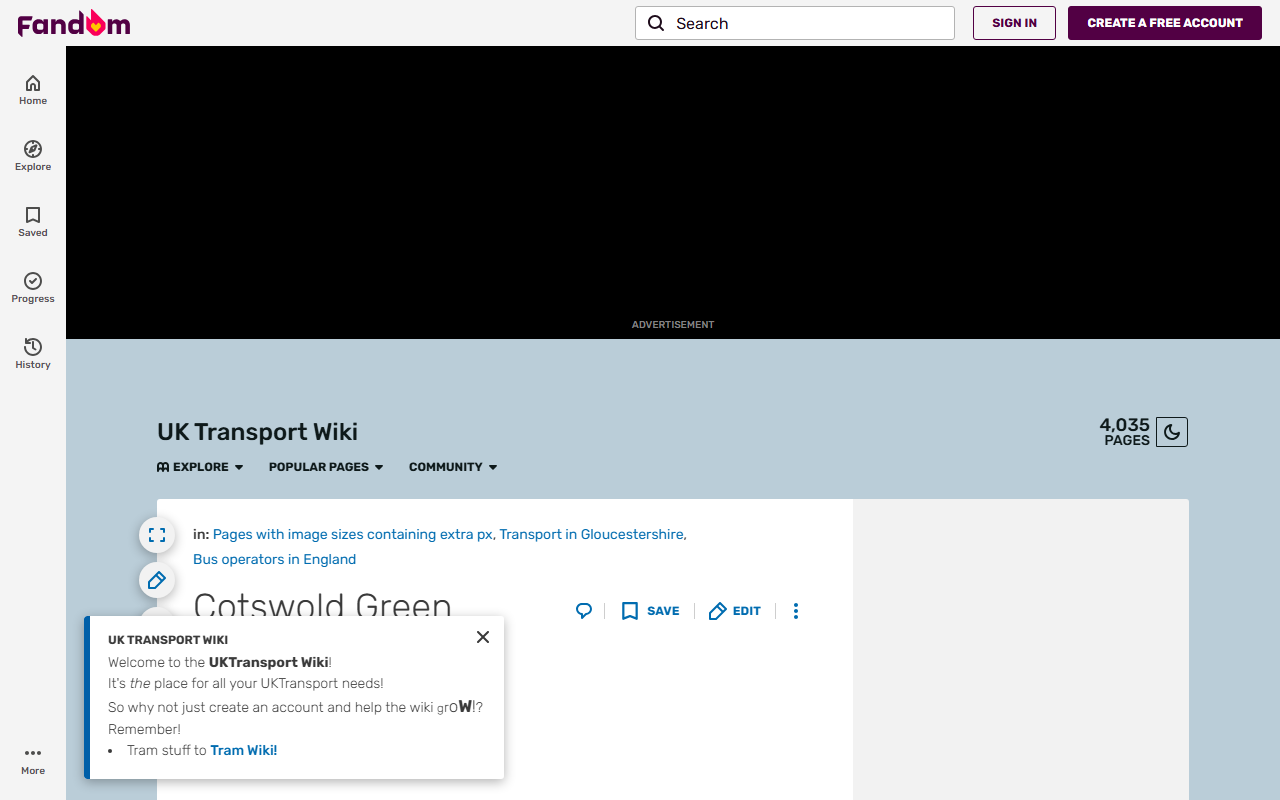
Task: Open 'Pages with image sizes containing extra px' category
Action: coord(352,534)
